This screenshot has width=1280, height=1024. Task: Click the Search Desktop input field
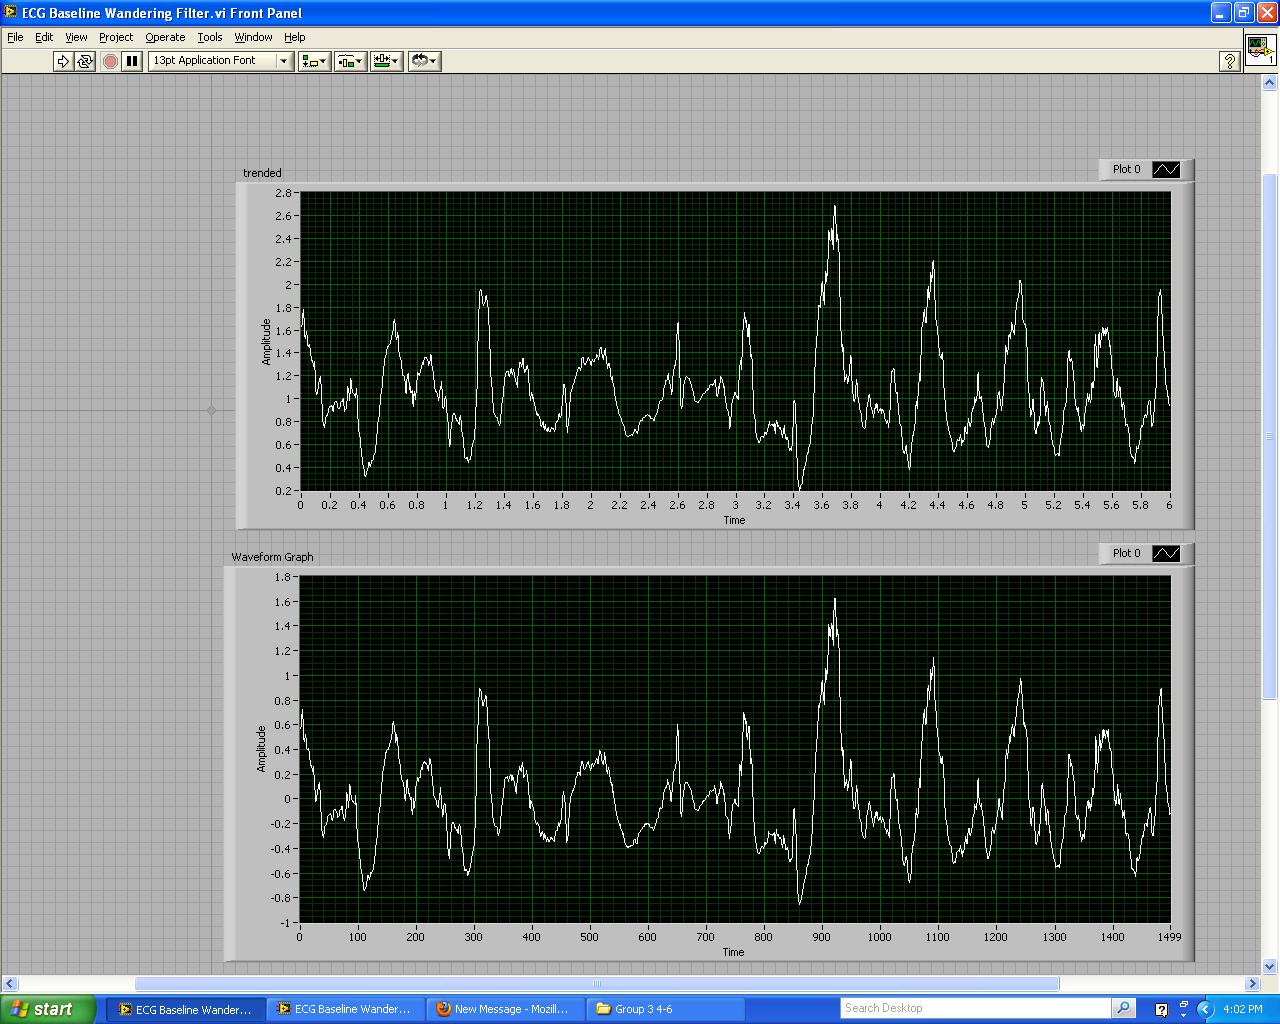975,1008
